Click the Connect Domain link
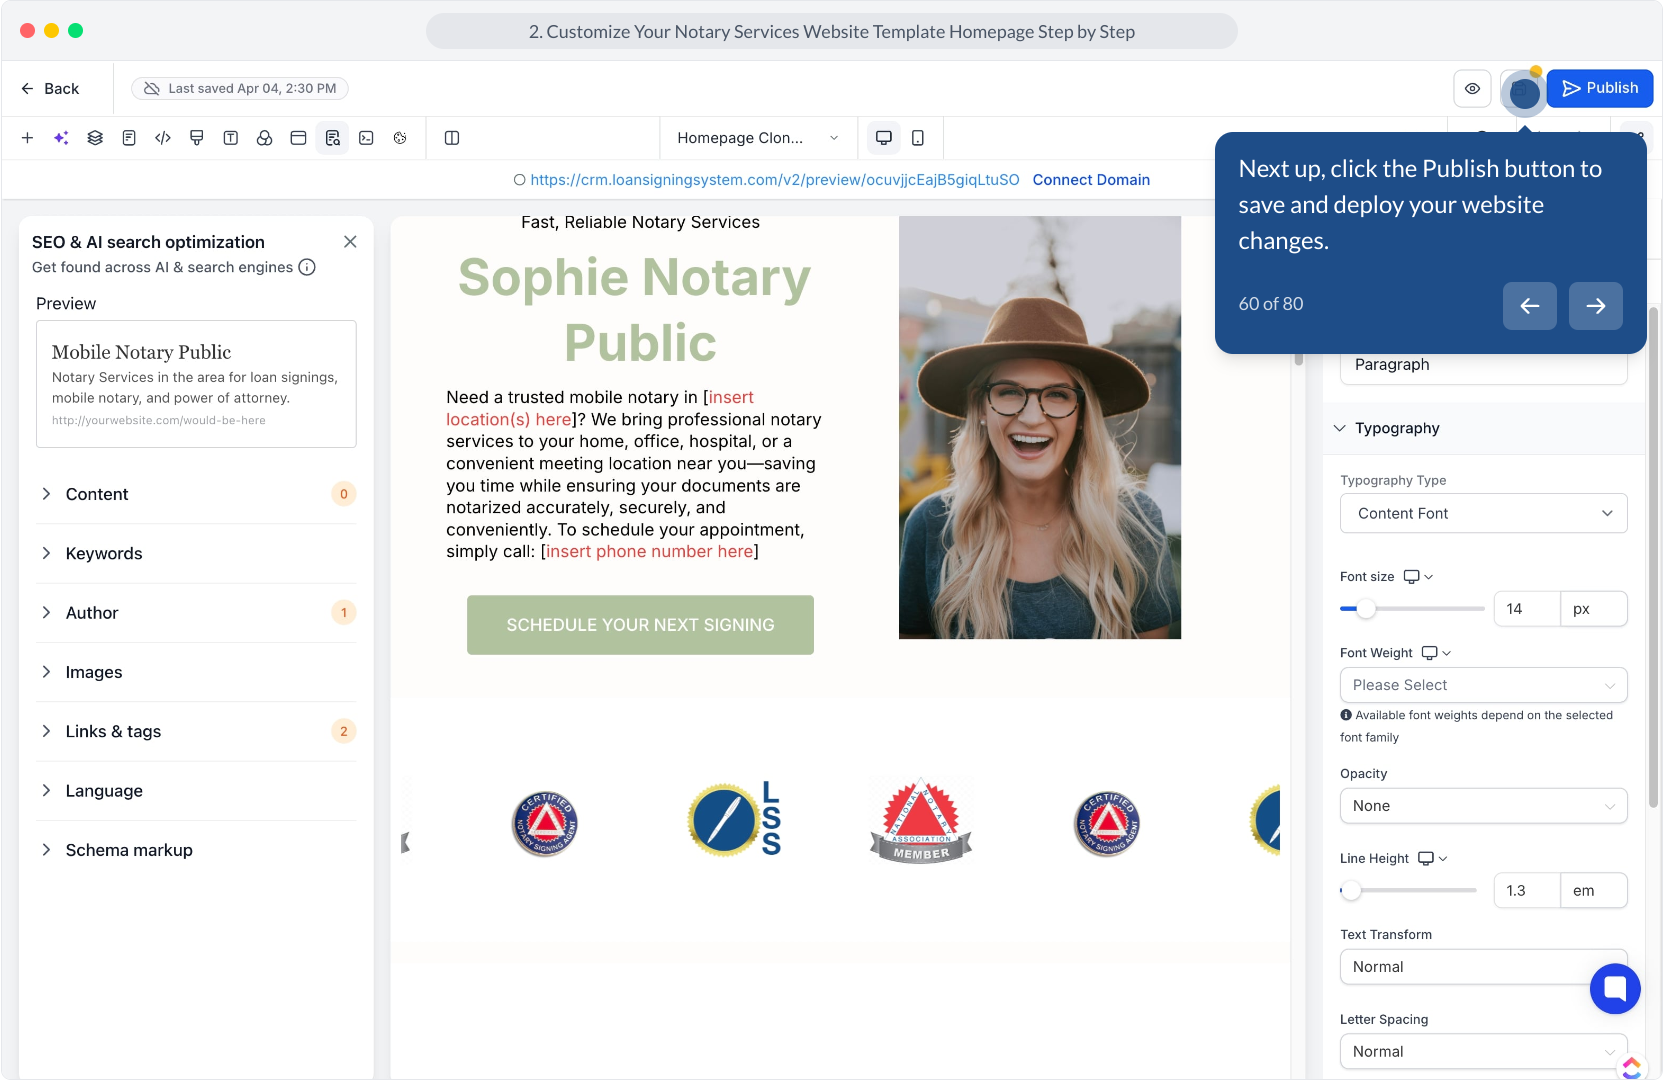 coord(1091,180)
